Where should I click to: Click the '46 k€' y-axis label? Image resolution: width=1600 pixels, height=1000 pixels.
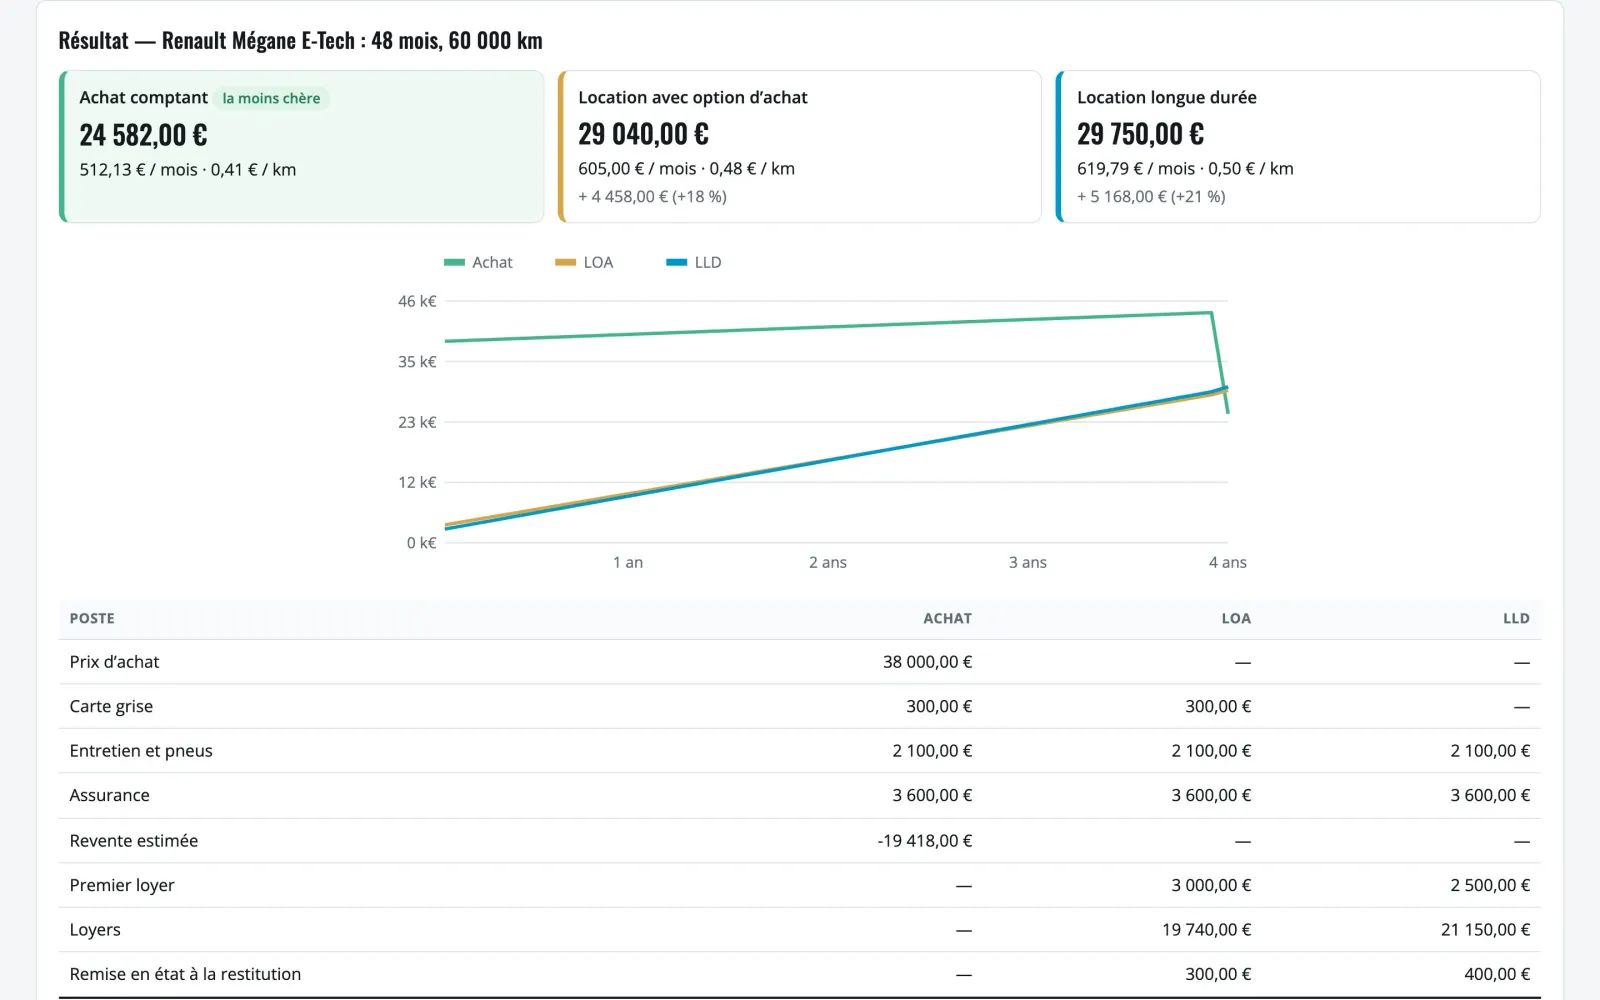[417, 301]
